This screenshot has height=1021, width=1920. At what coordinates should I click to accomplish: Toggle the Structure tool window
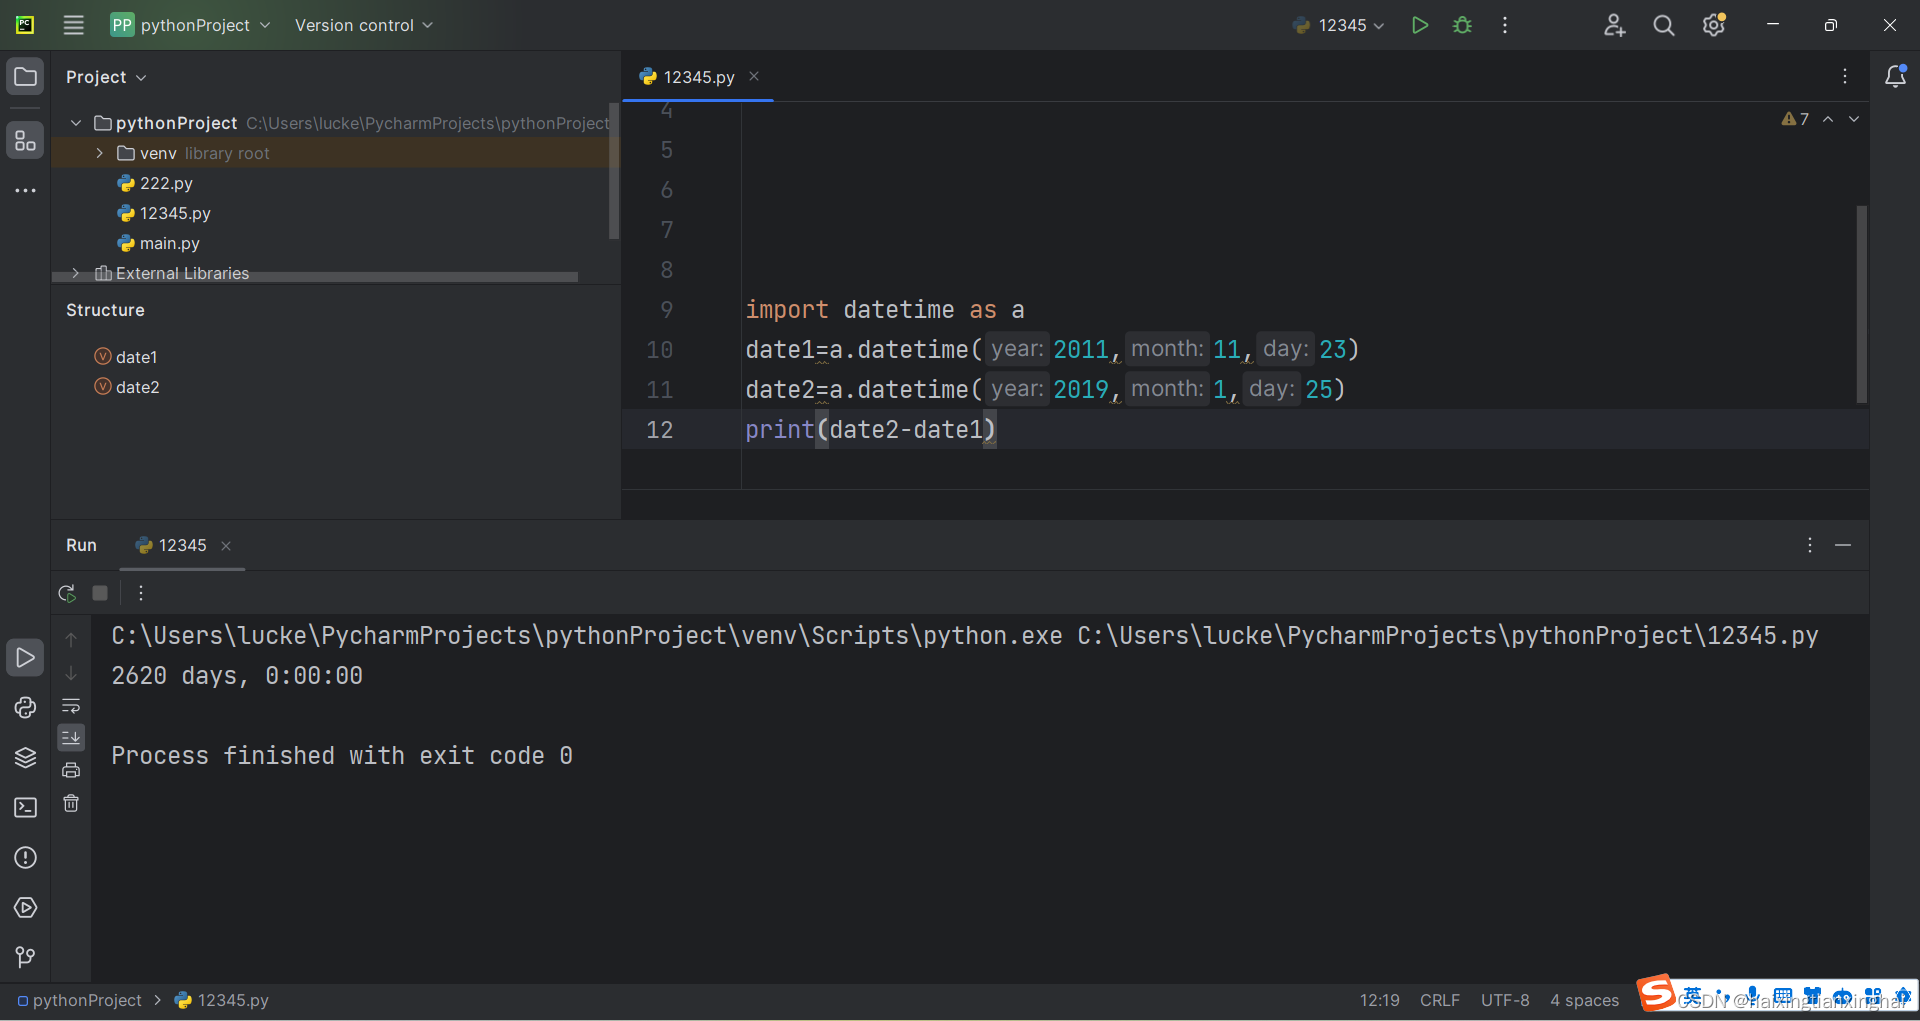click(25, 141)
